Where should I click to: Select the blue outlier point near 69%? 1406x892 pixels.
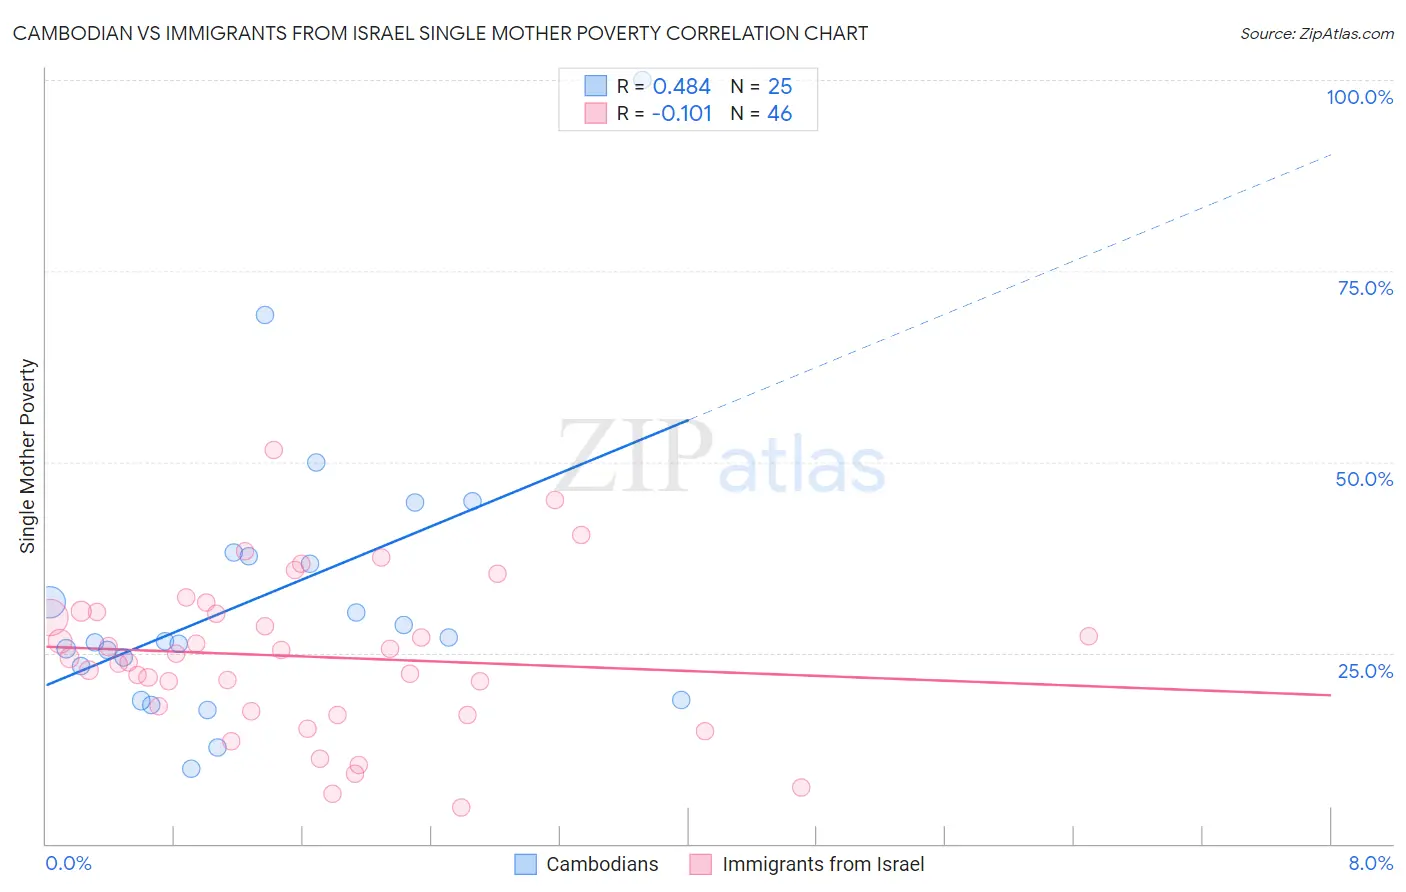[x=265, y=315]
